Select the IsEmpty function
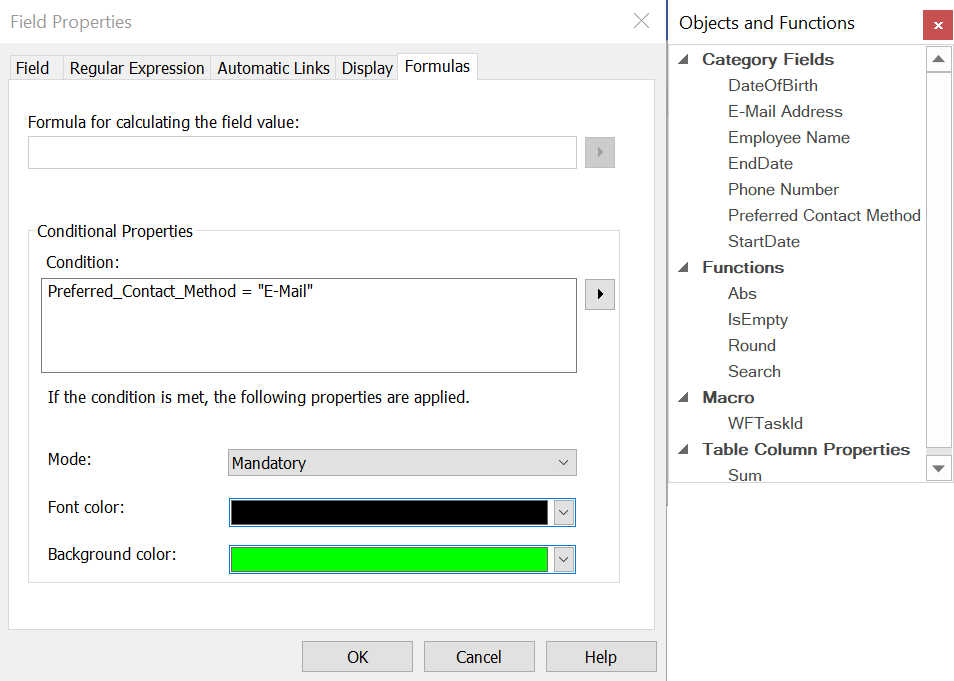The image size is (954, 681). click(757, 319)
